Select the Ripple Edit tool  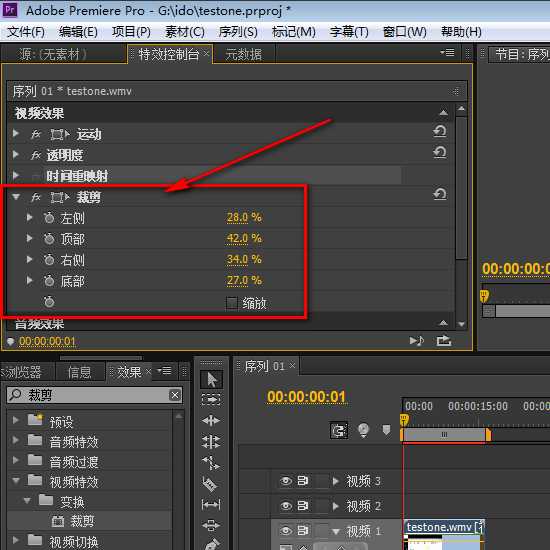coord(211,420)
